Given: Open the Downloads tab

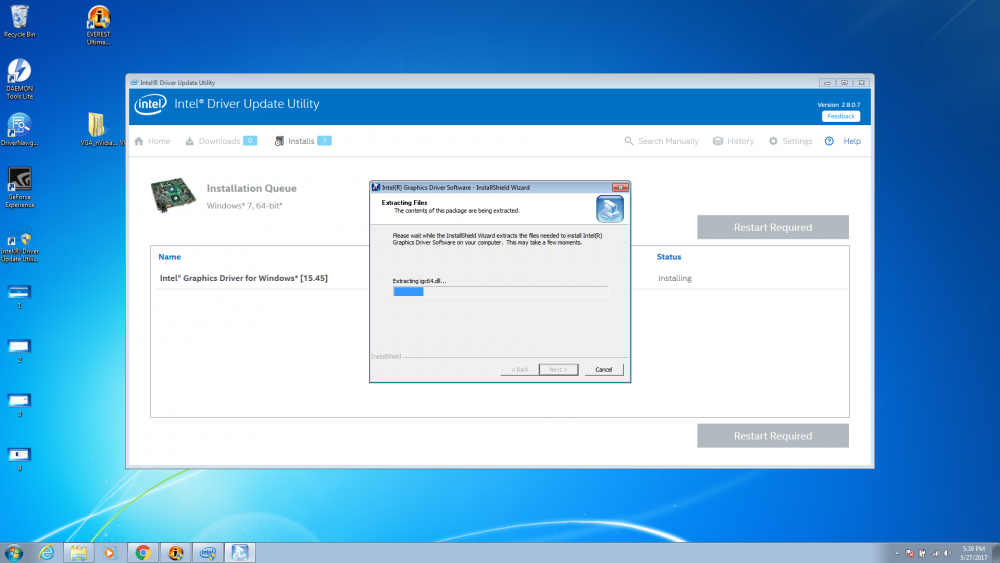Looking at the screenshot, I should coord(221,141).
